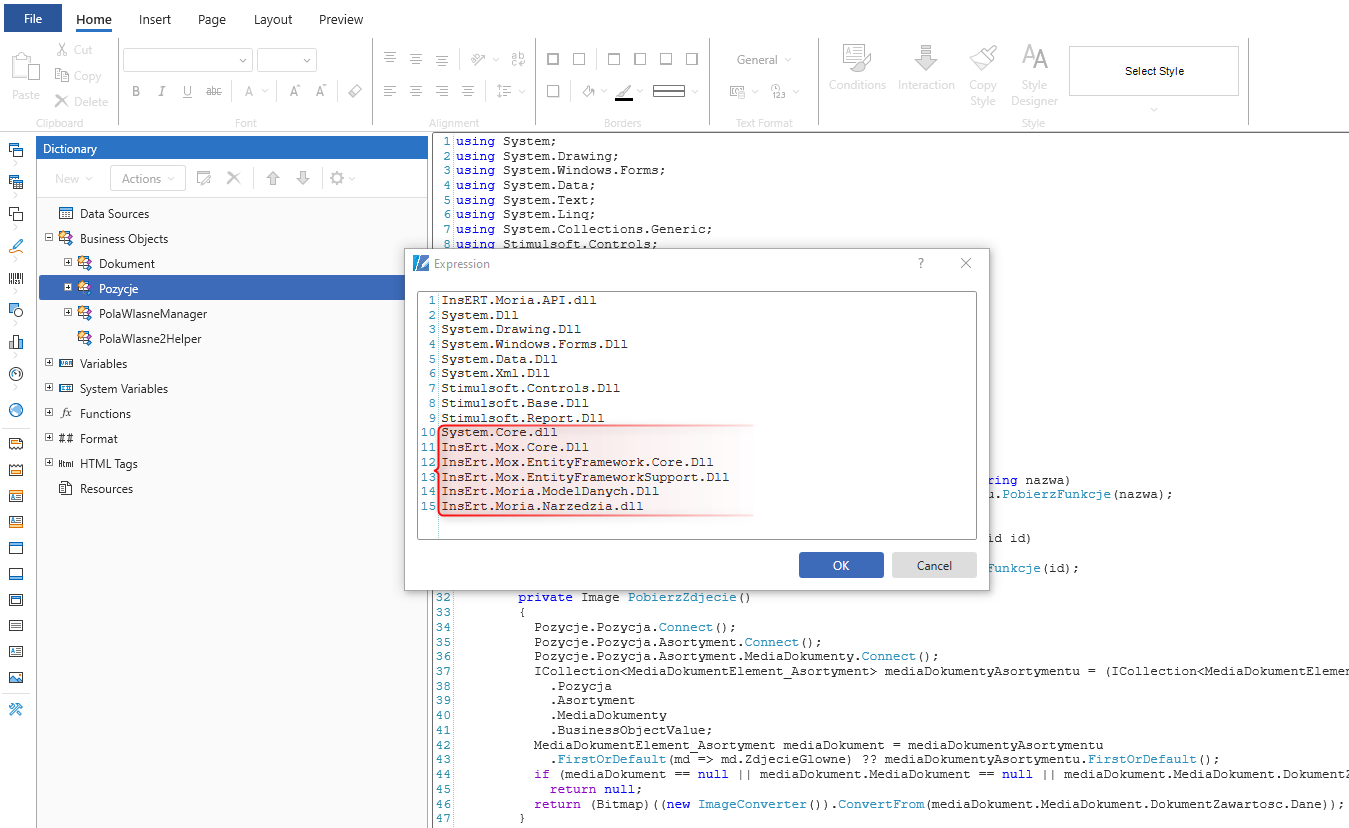Toggle underline formatting button

coord(187,91)
